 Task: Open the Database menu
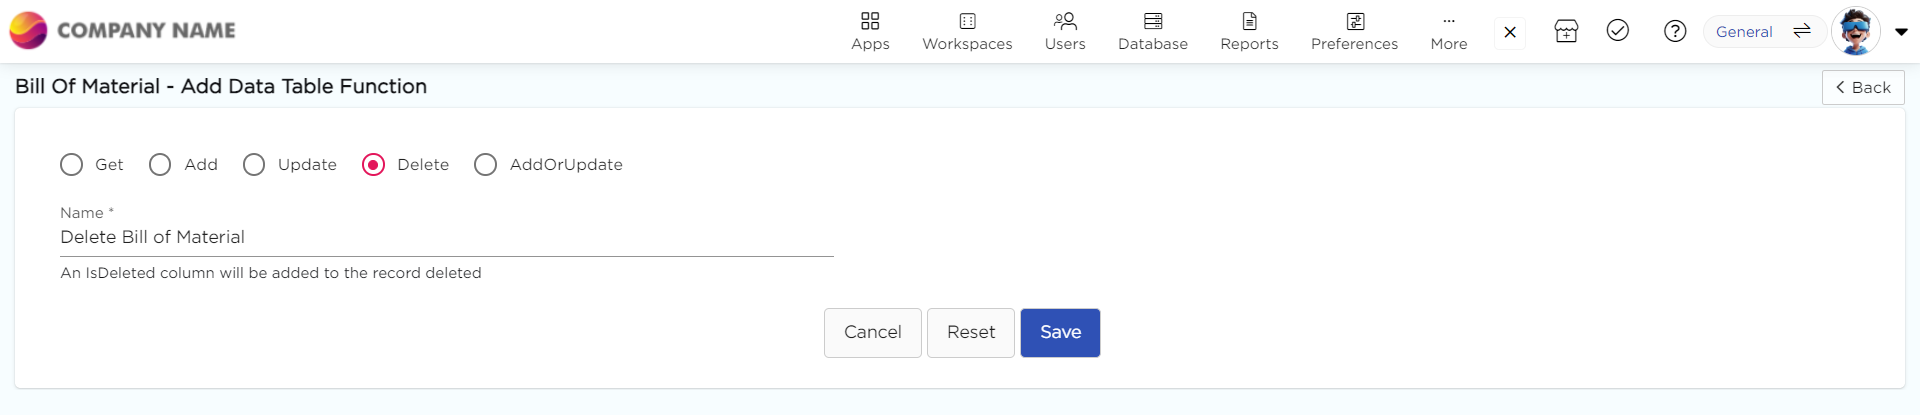click(x=1153, y=31)
